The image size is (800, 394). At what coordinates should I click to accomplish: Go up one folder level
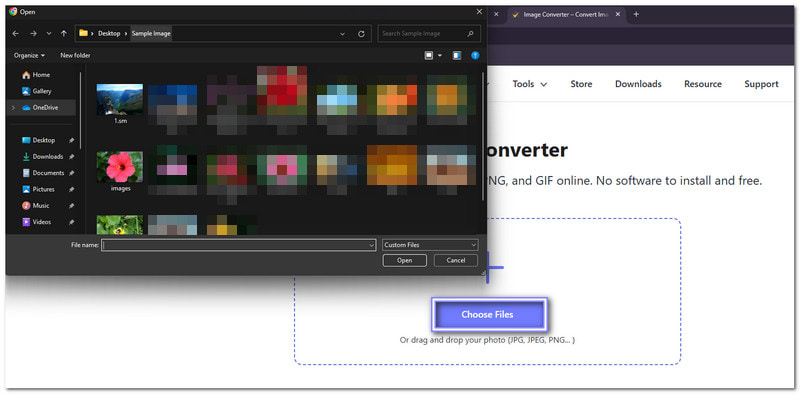[64, 34]
